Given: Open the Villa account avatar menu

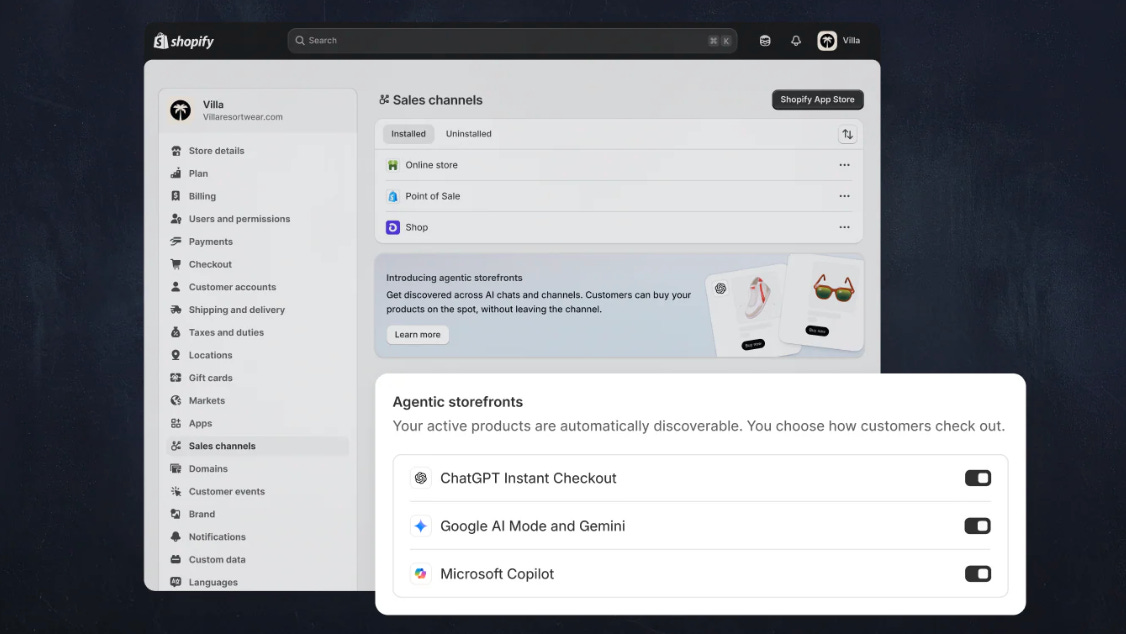Looking at the screenshot, I should point(827,41).
